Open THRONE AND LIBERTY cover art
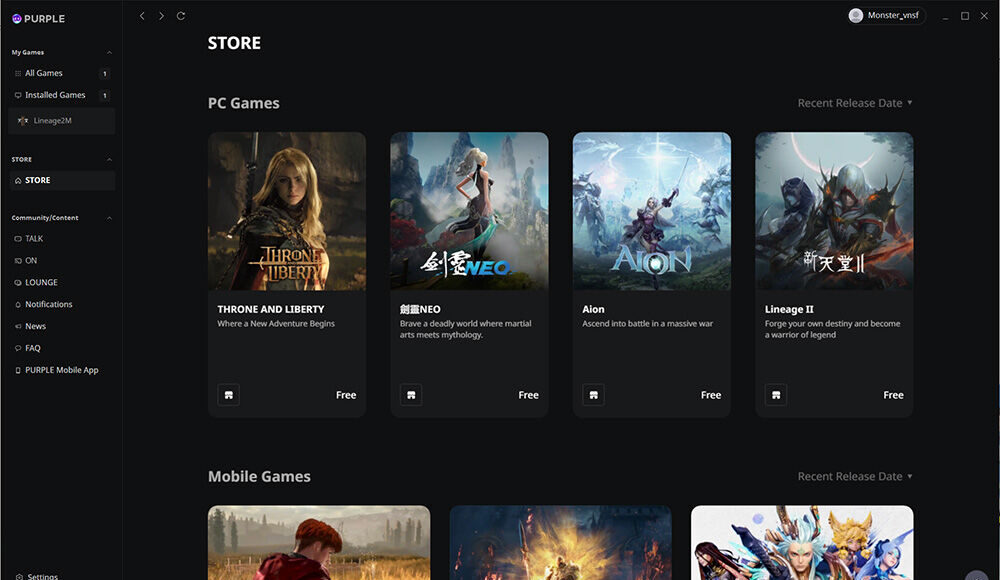Image resolution: width=1000 pixels, height=580 pixels. (287, 211)
